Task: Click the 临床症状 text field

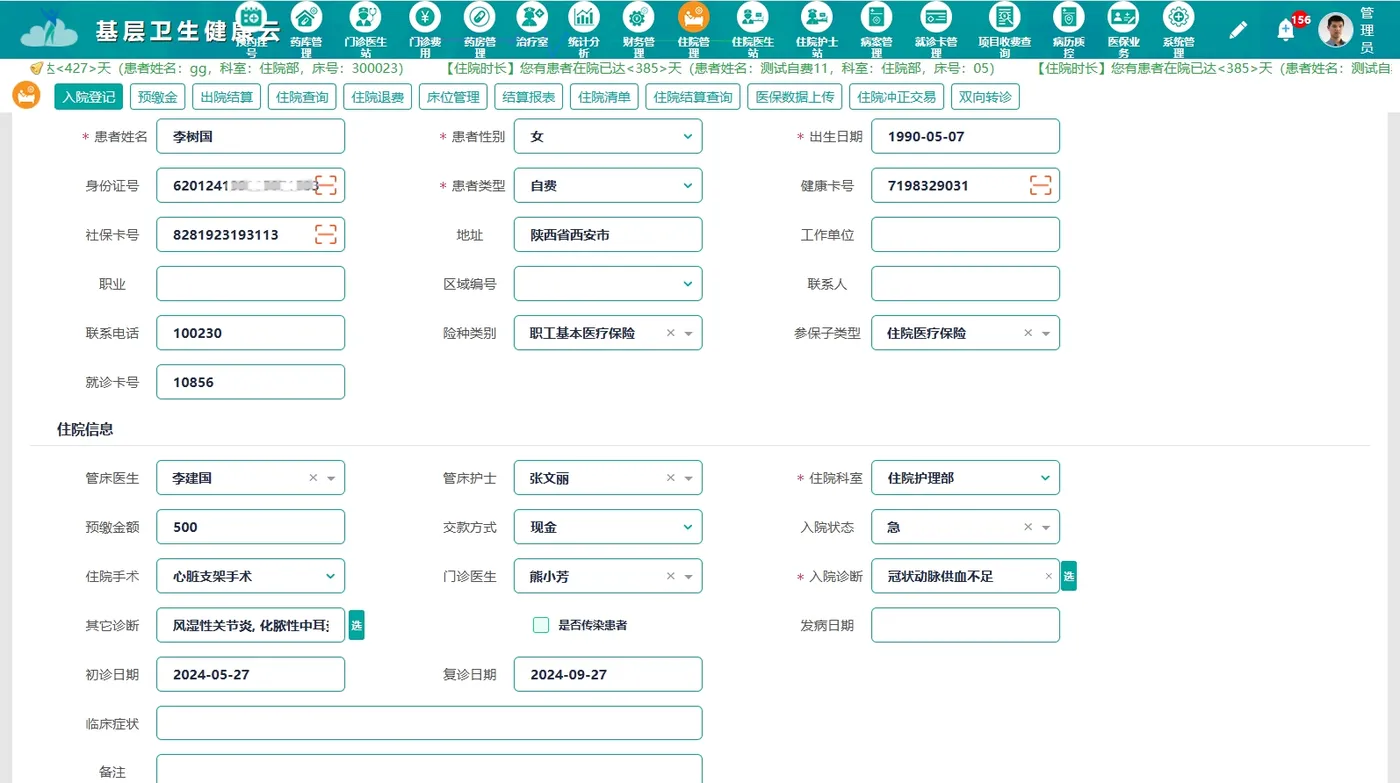Action: click(x=429, y=723)
